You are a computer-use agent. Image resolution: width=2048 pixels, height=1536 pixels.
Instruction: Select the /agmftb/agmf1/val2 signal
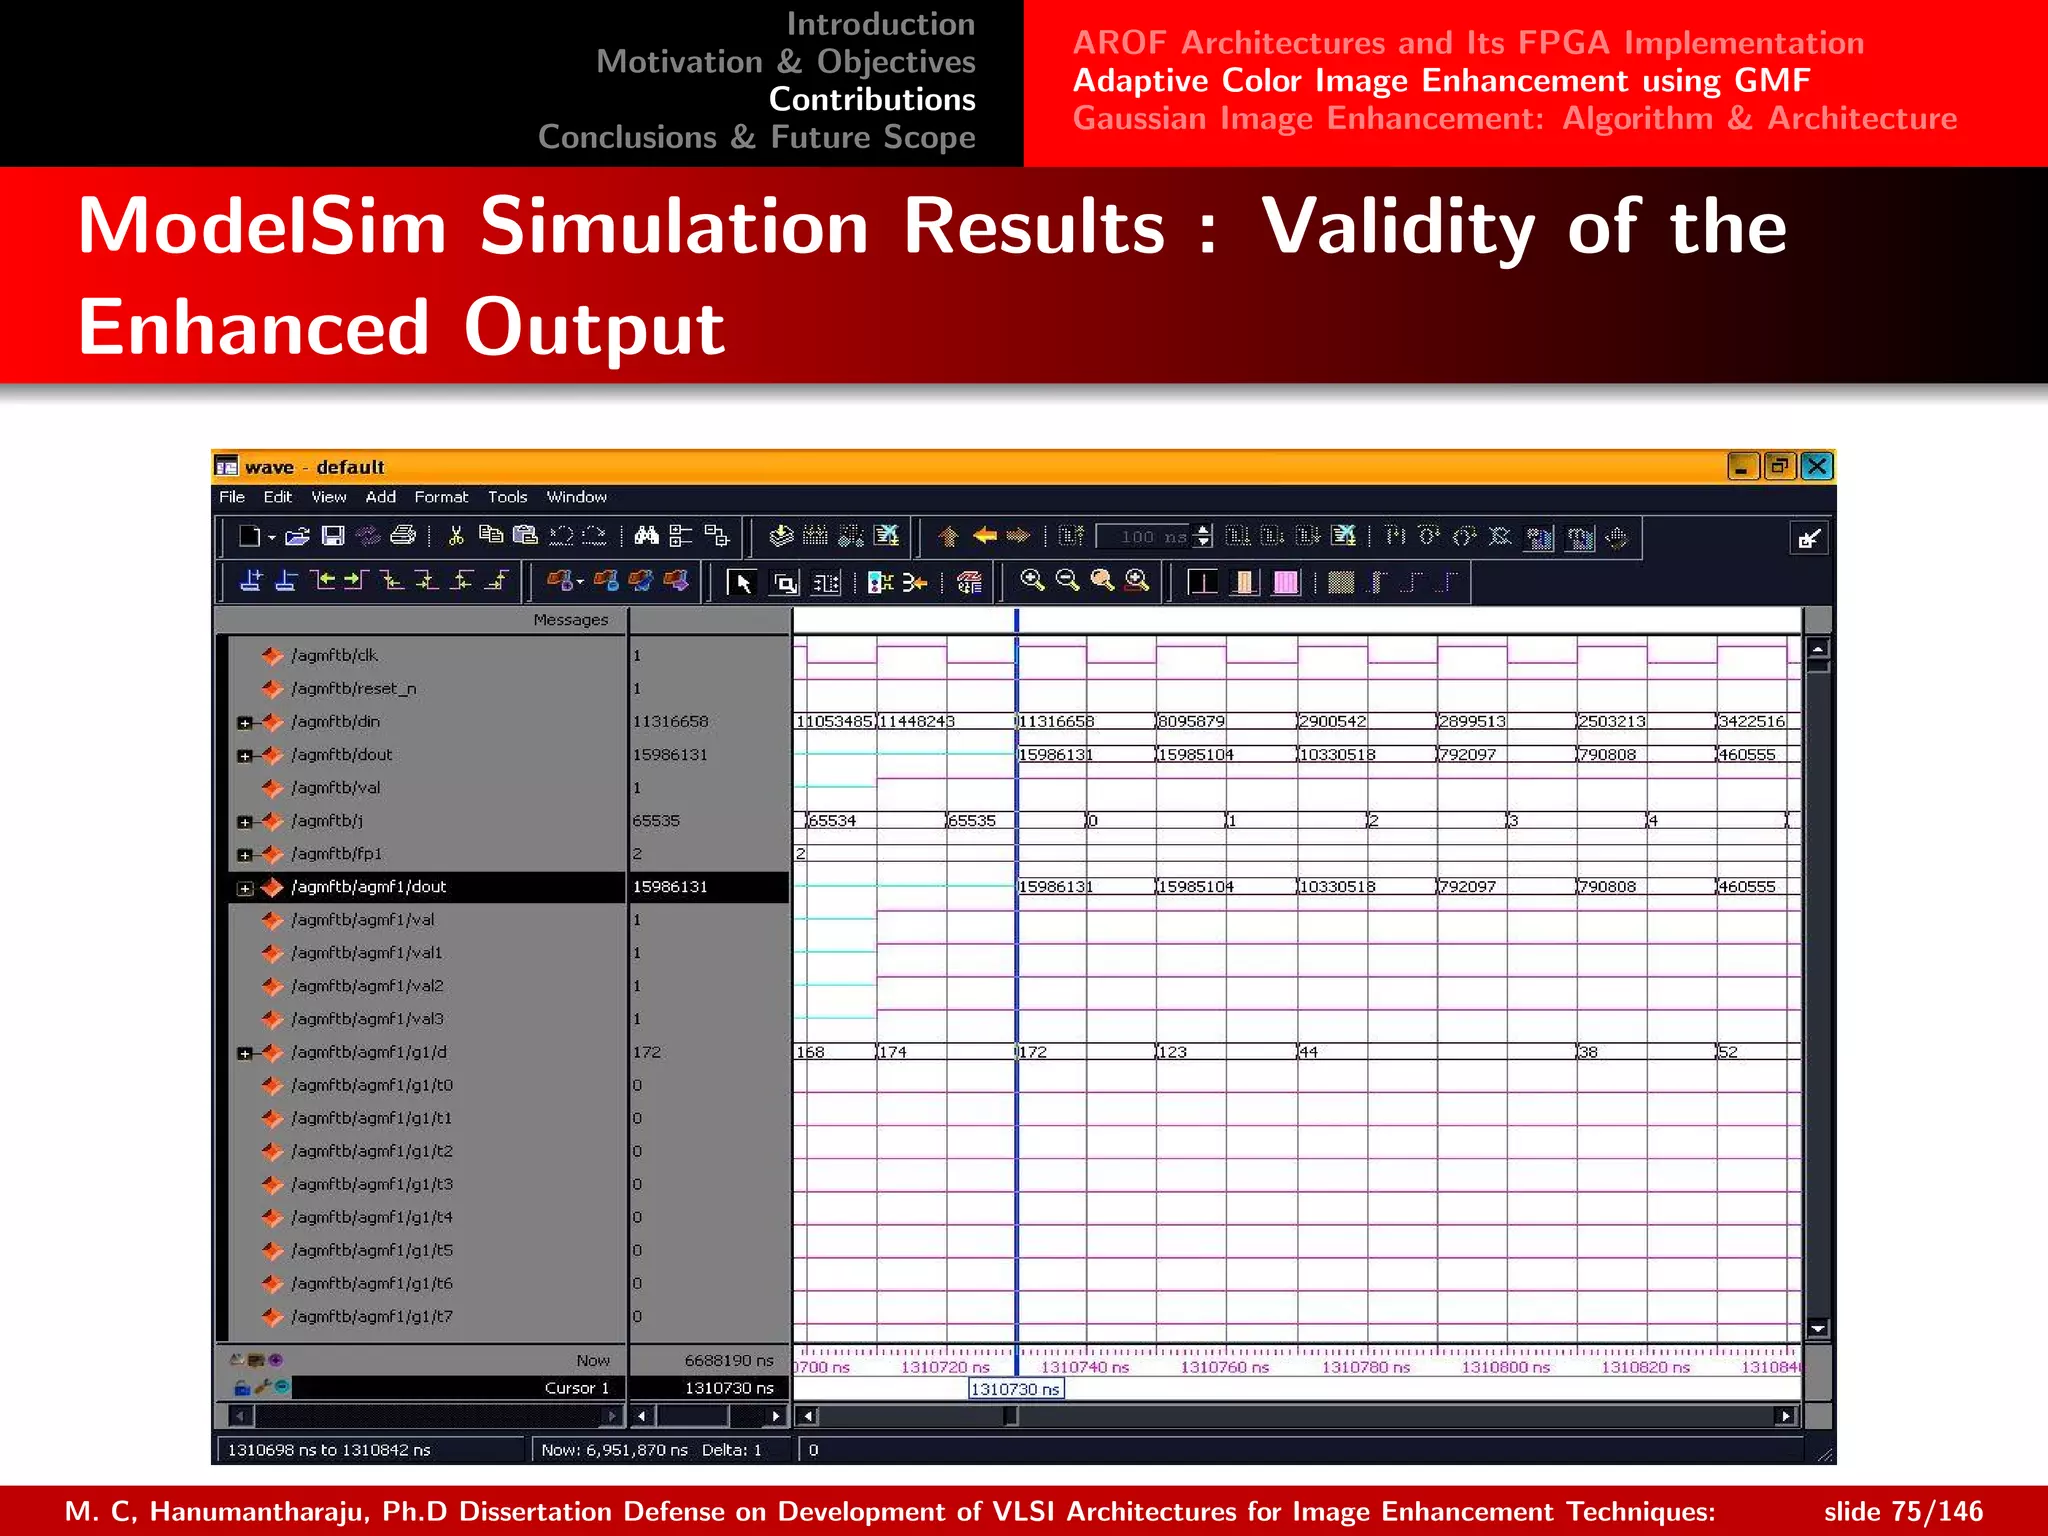(x=367, y=985)
